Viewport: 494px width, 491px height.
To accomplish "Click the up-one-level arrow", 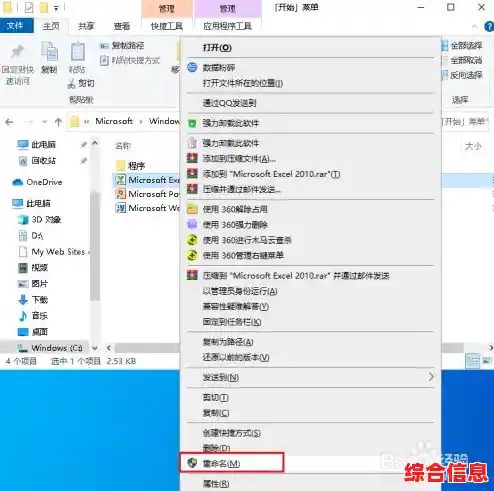I will click(58, 122).
